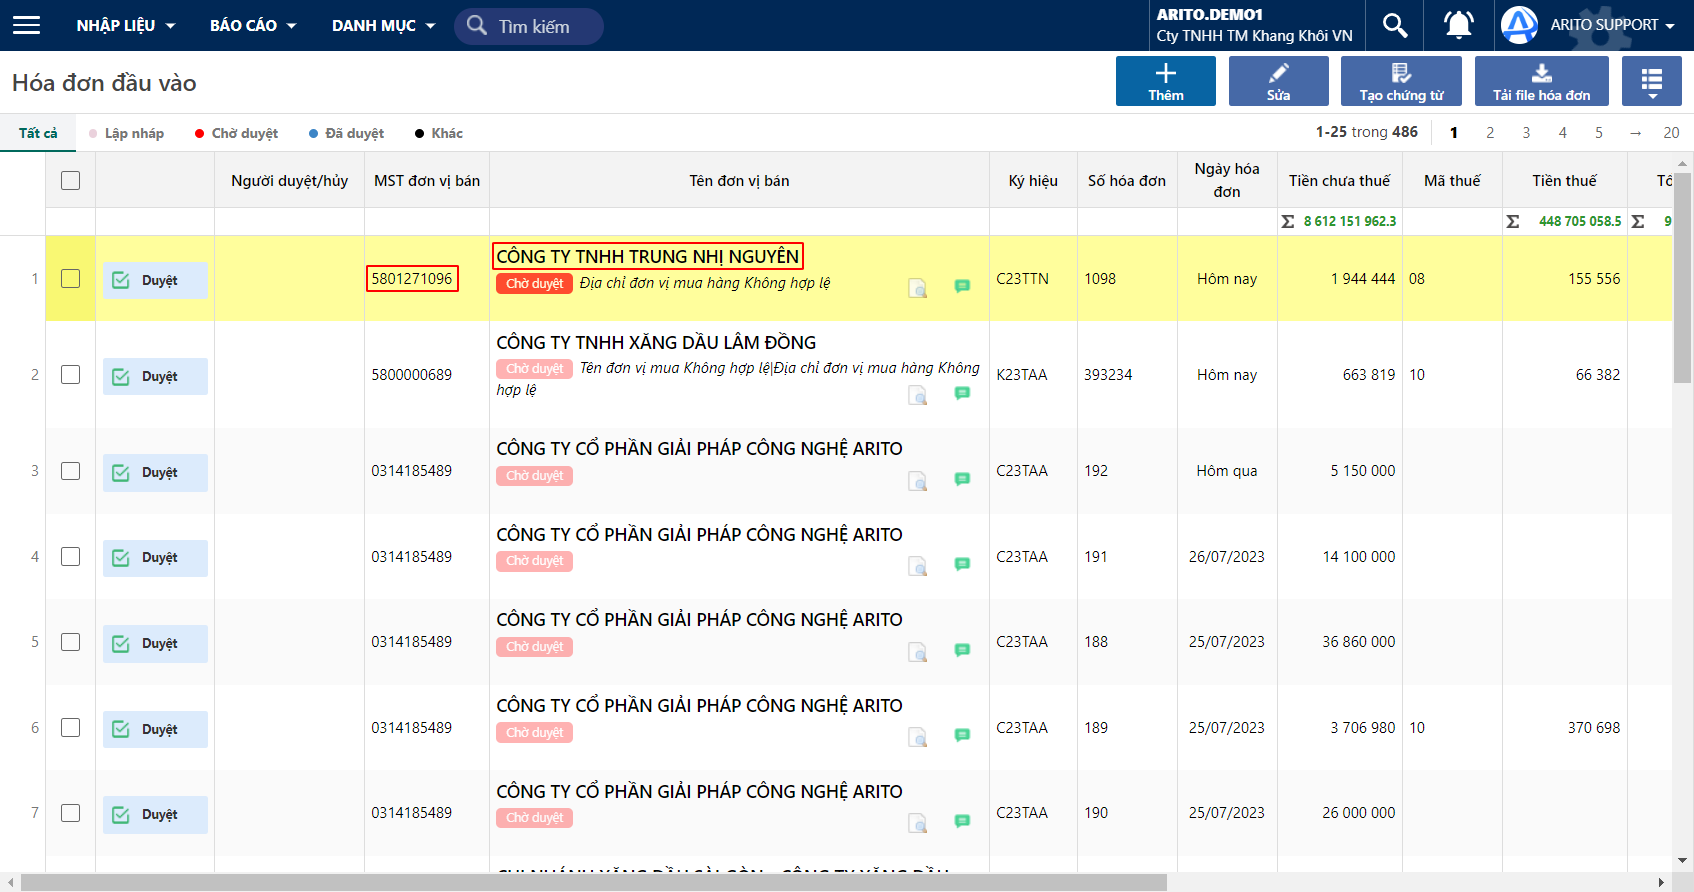
Task: Open the comment icon for invoice 393234
Action: click(x=962, y=393)
